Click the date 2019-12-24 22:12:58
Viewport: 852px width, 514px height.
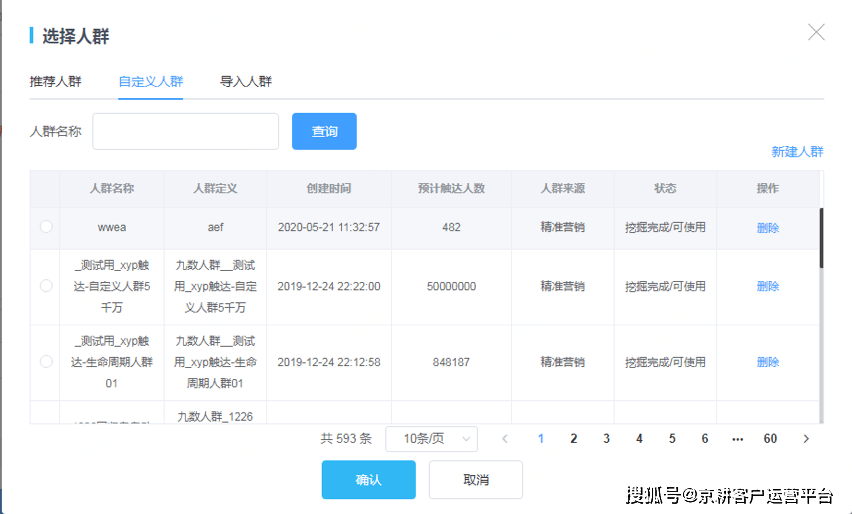(329, 362)
